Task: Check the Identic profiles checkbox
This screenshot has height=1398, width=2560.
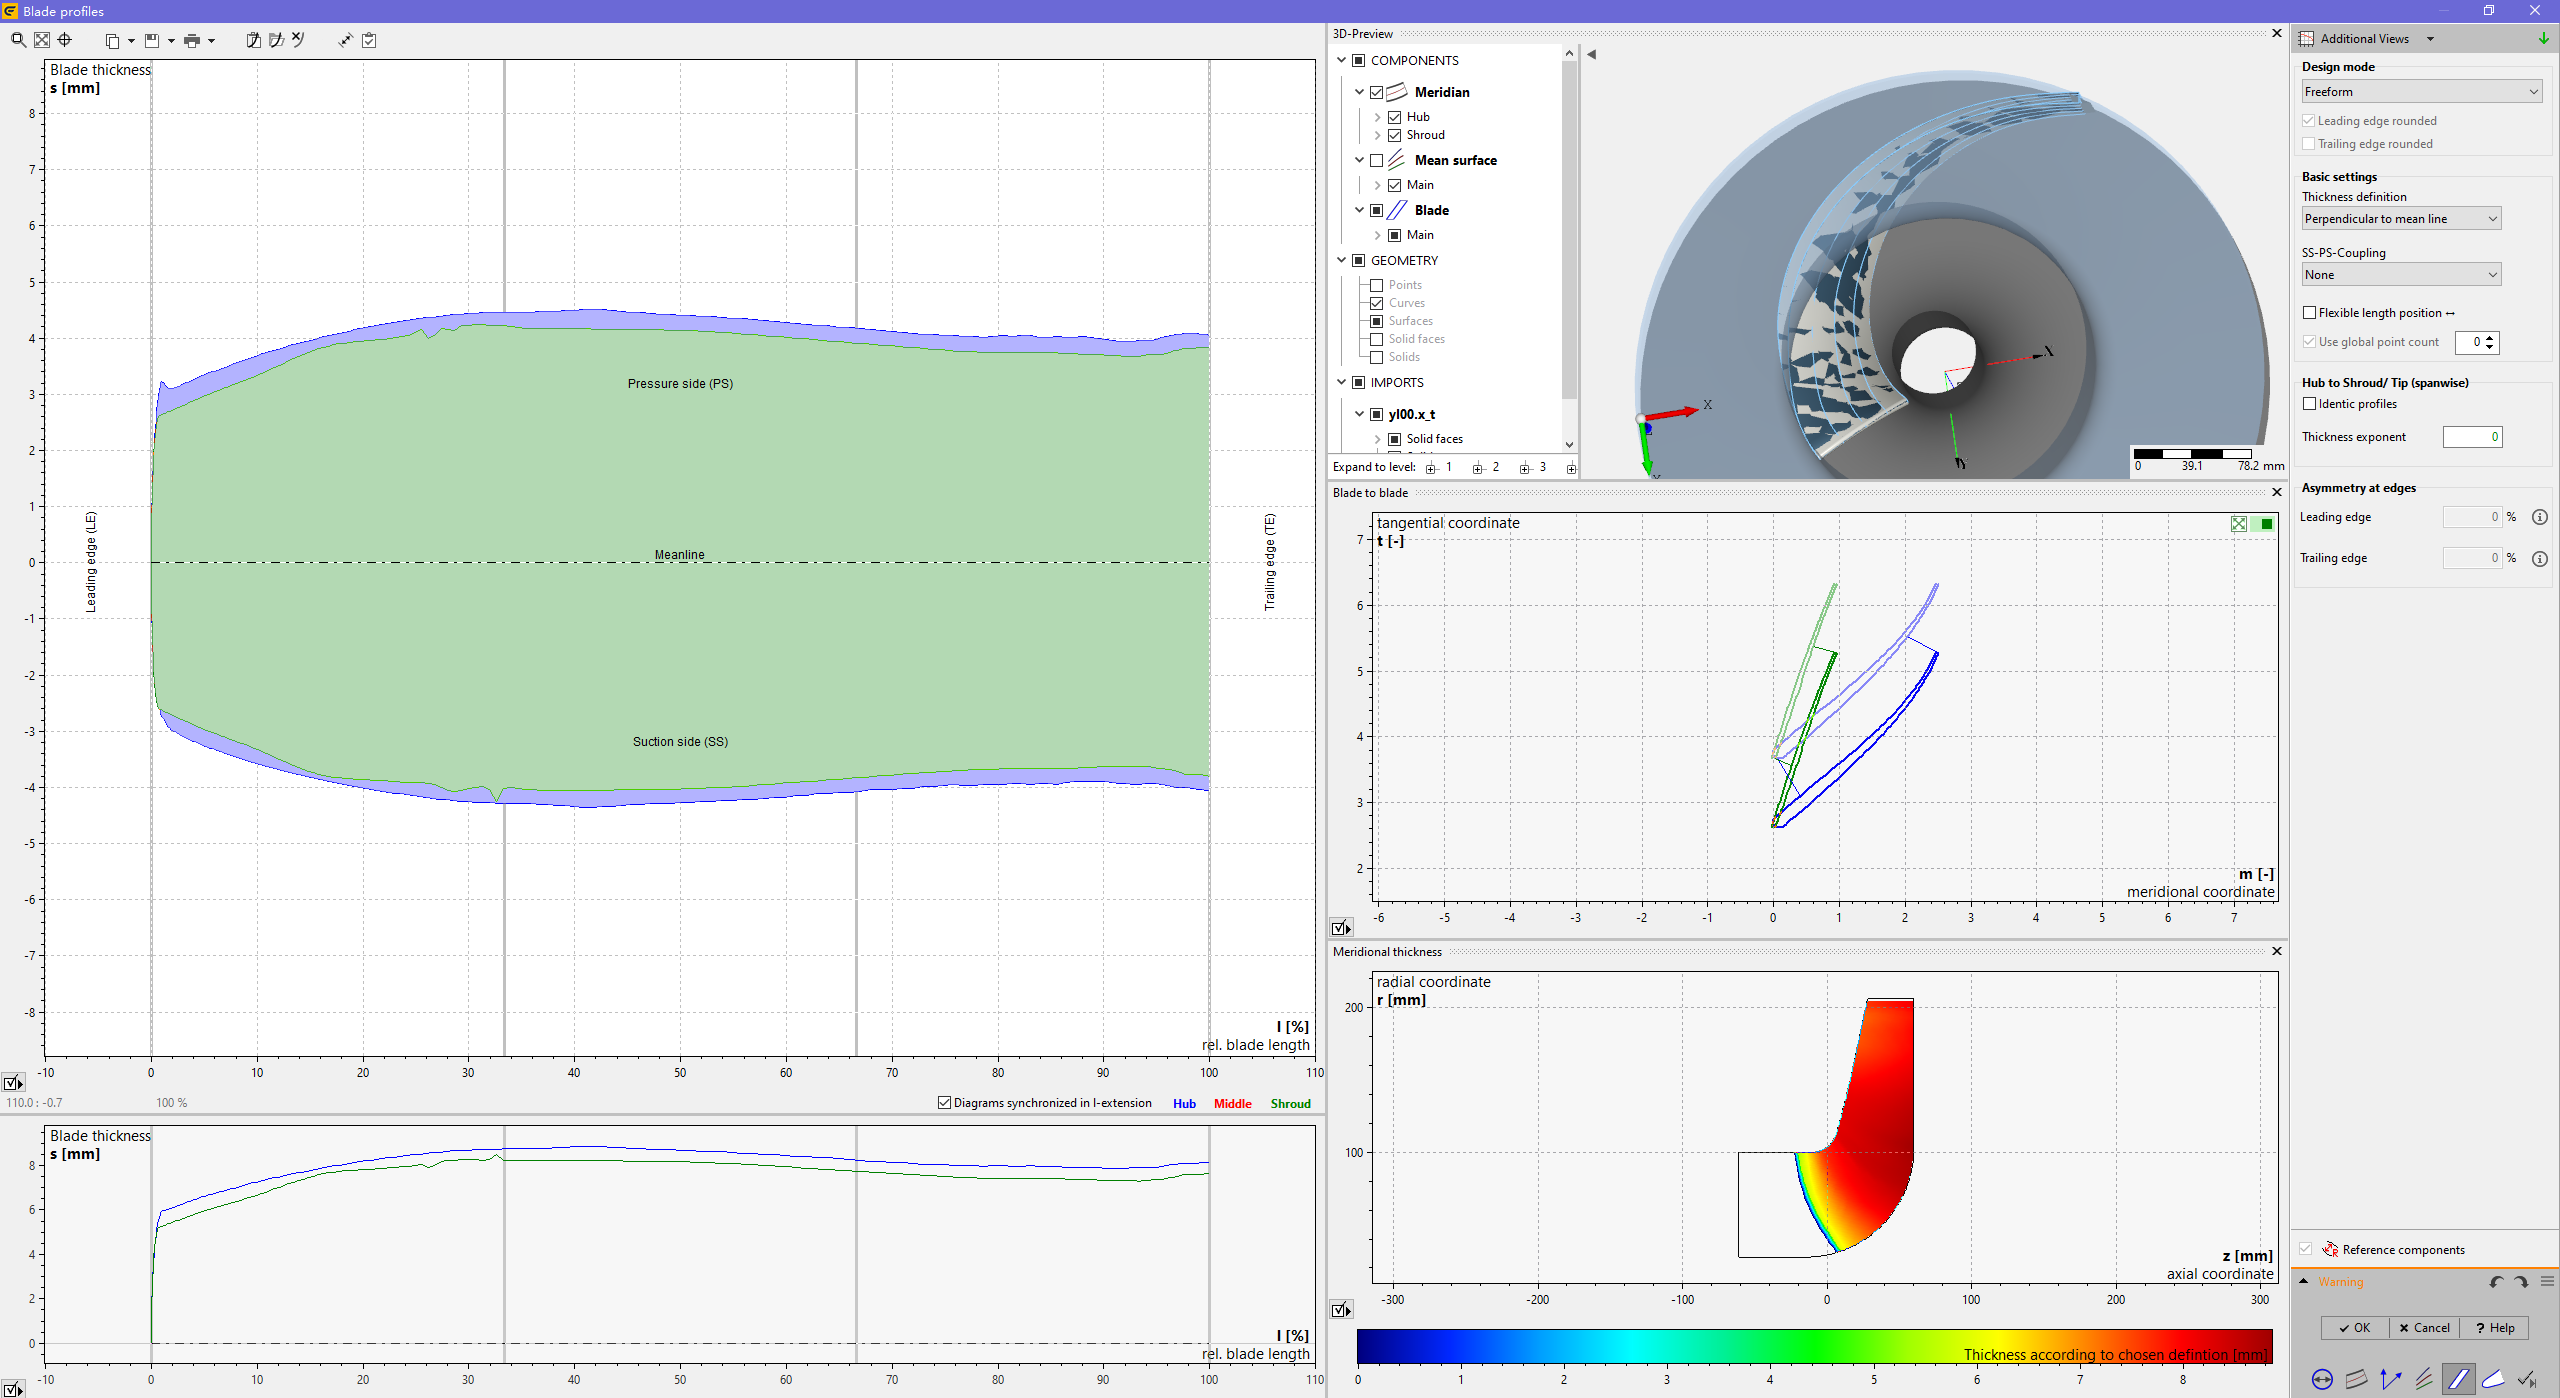Action: [x=2309, y=404]
